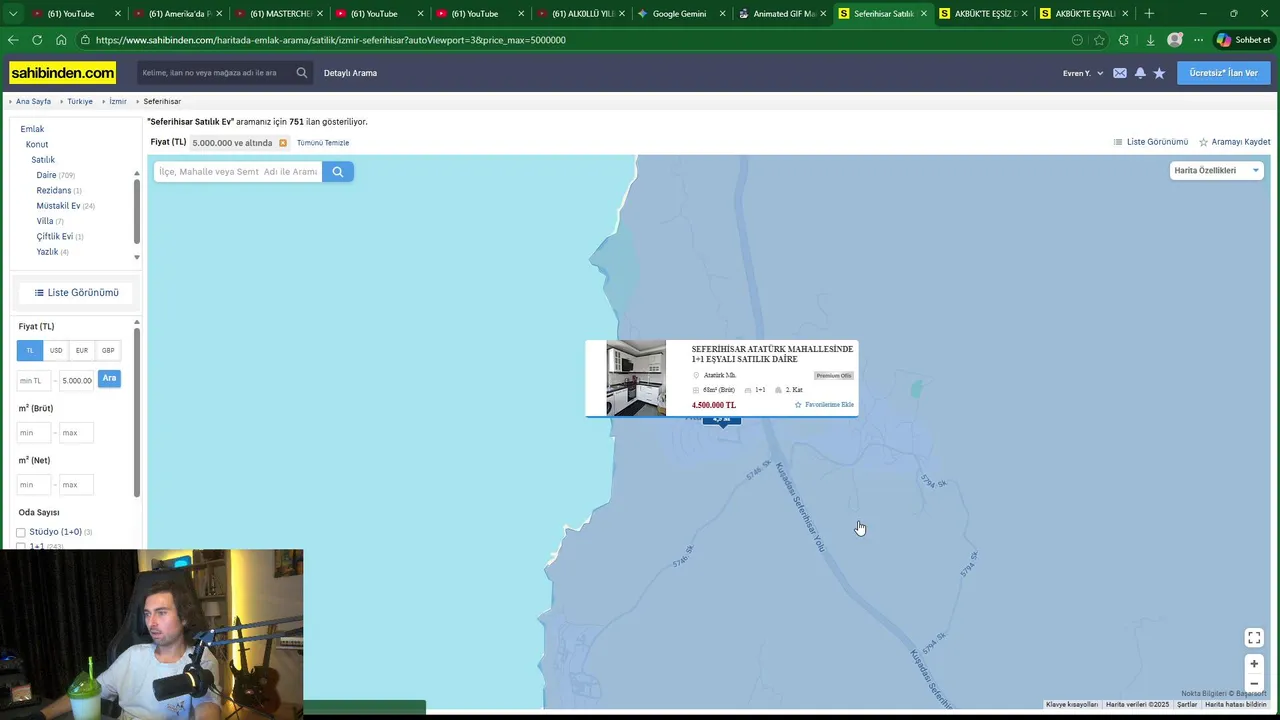Click Tümünü Temizle link
1280x720 pixels.
click(x=323, y=143)
